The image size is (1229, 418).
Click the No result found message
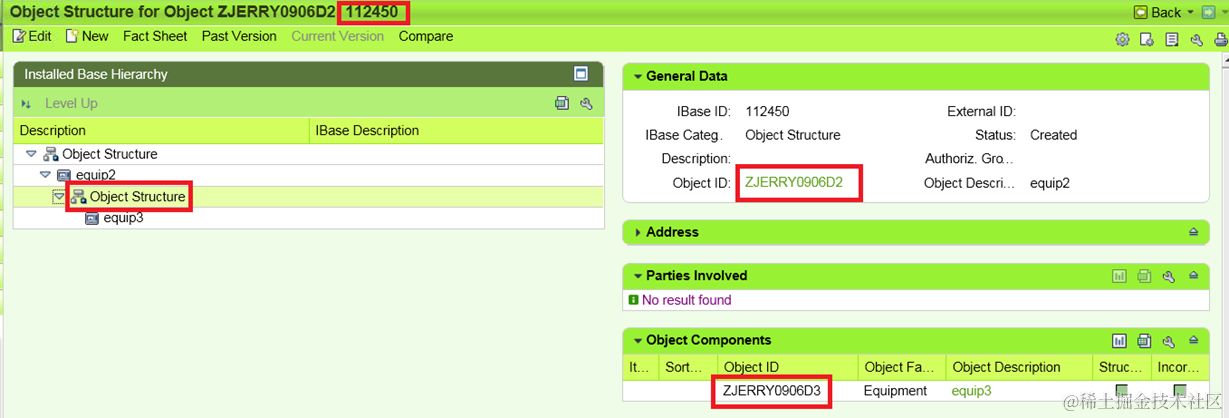point(686,300)
